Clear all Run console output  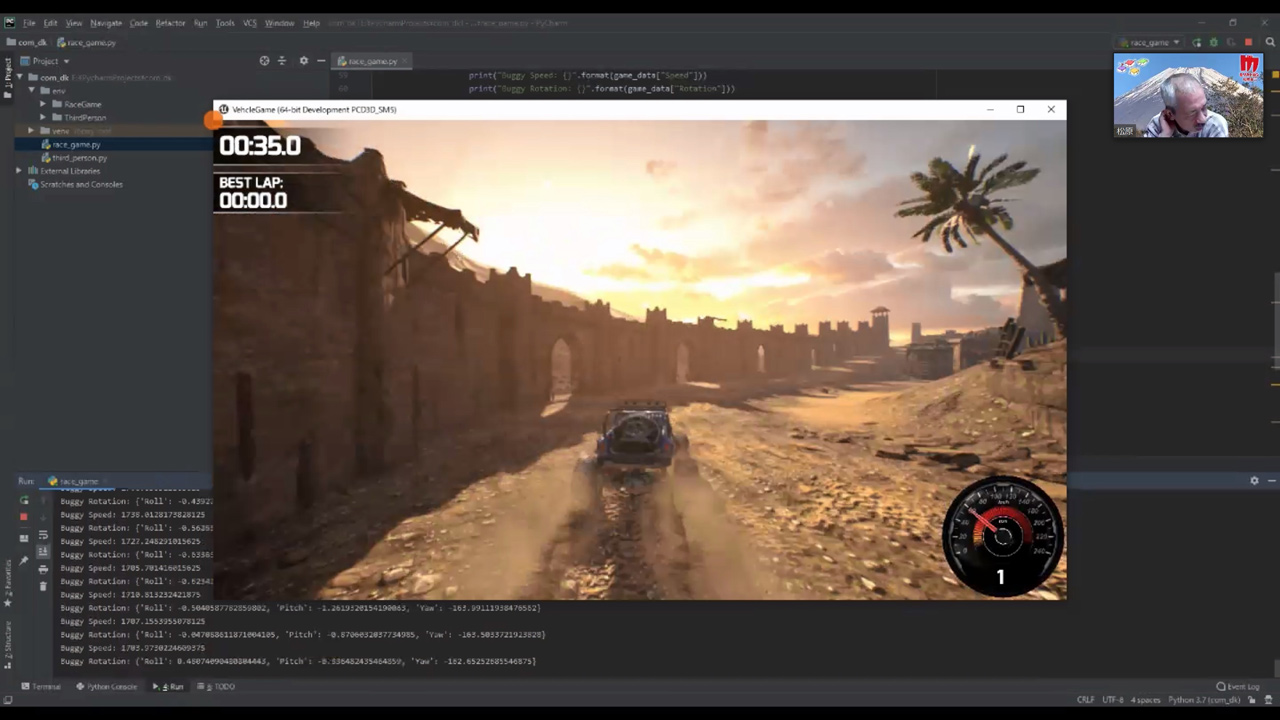click(x=43, y=586)
